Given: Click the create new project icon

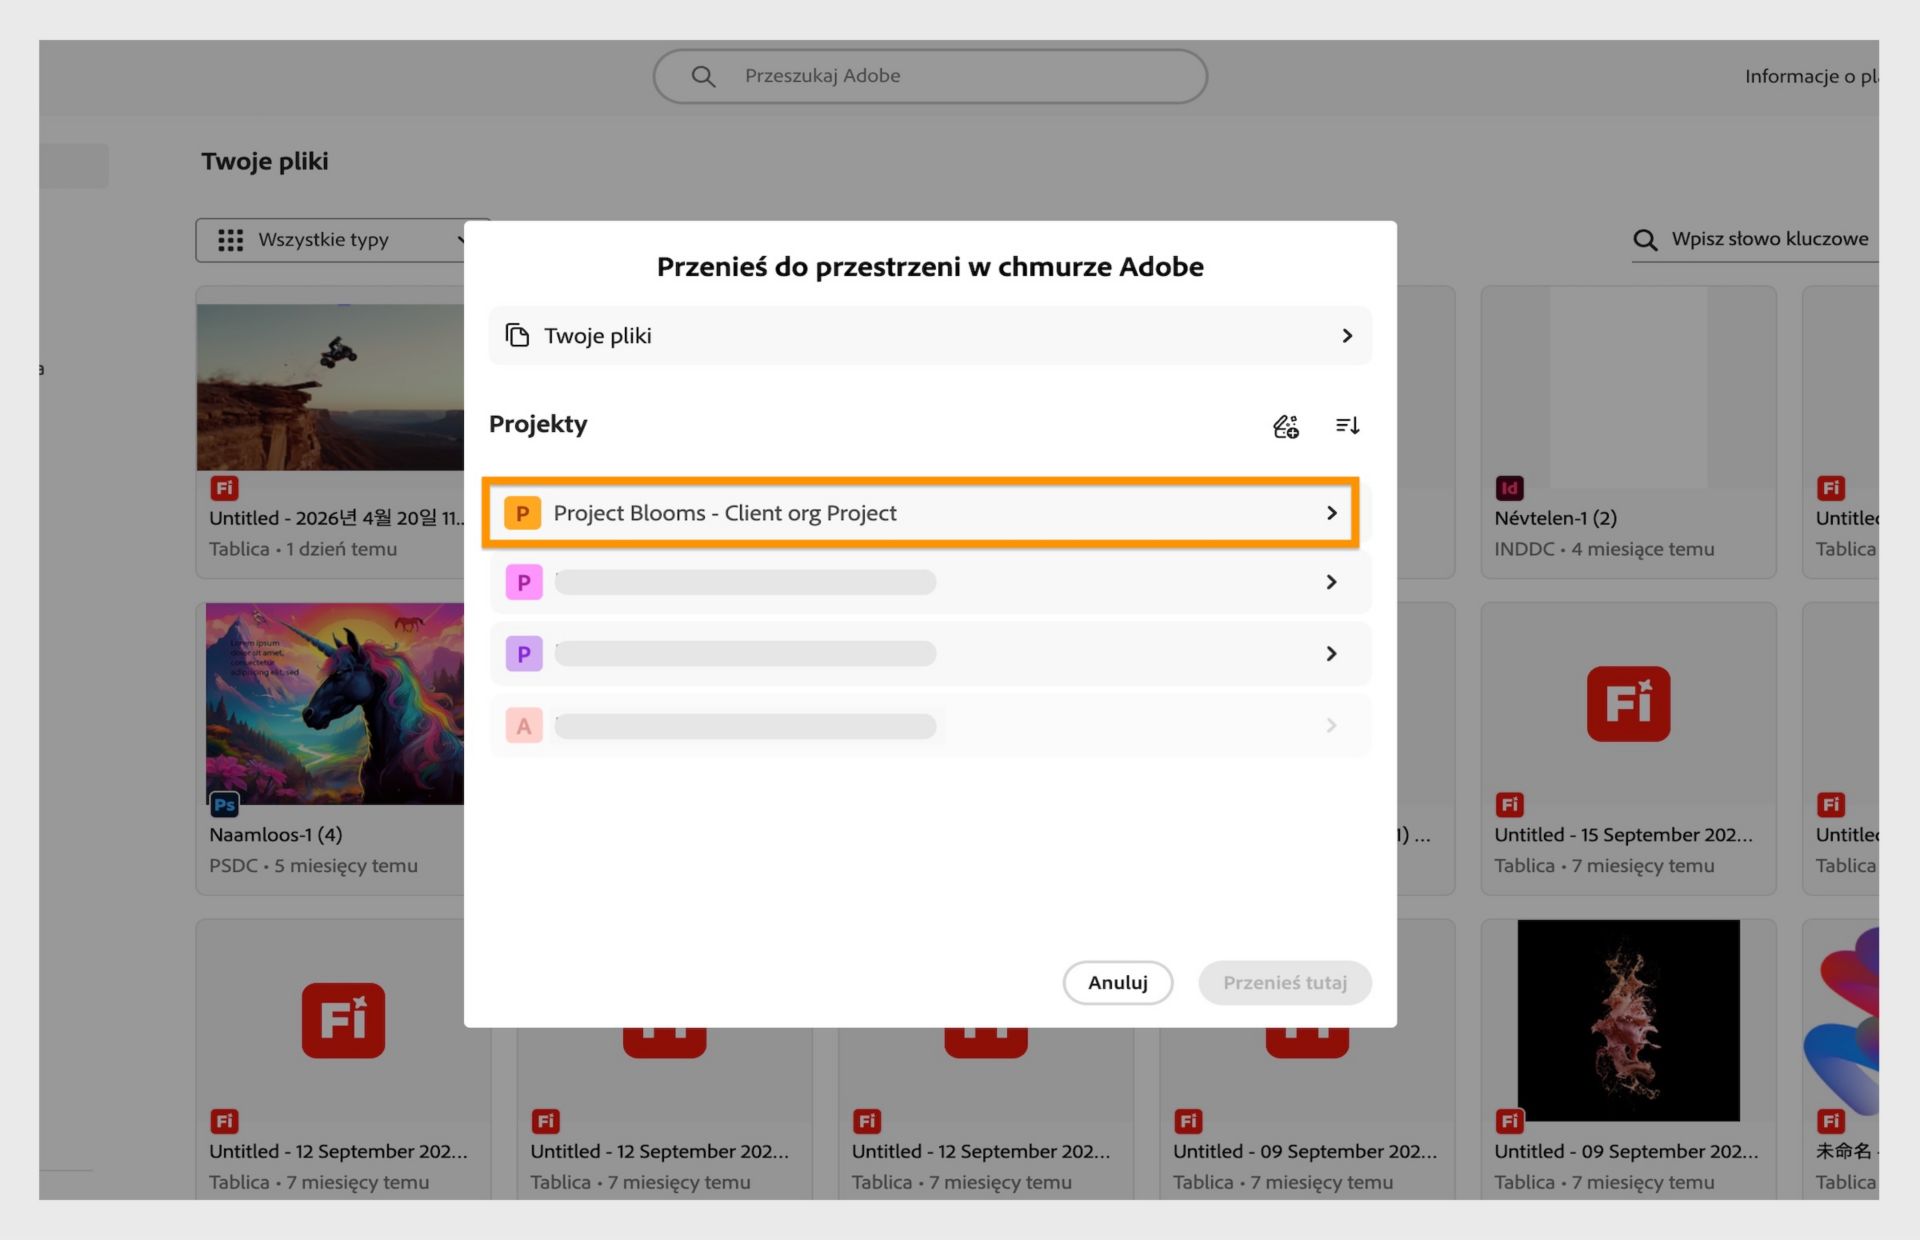Looking at the screenshot, I should 1286,426.
